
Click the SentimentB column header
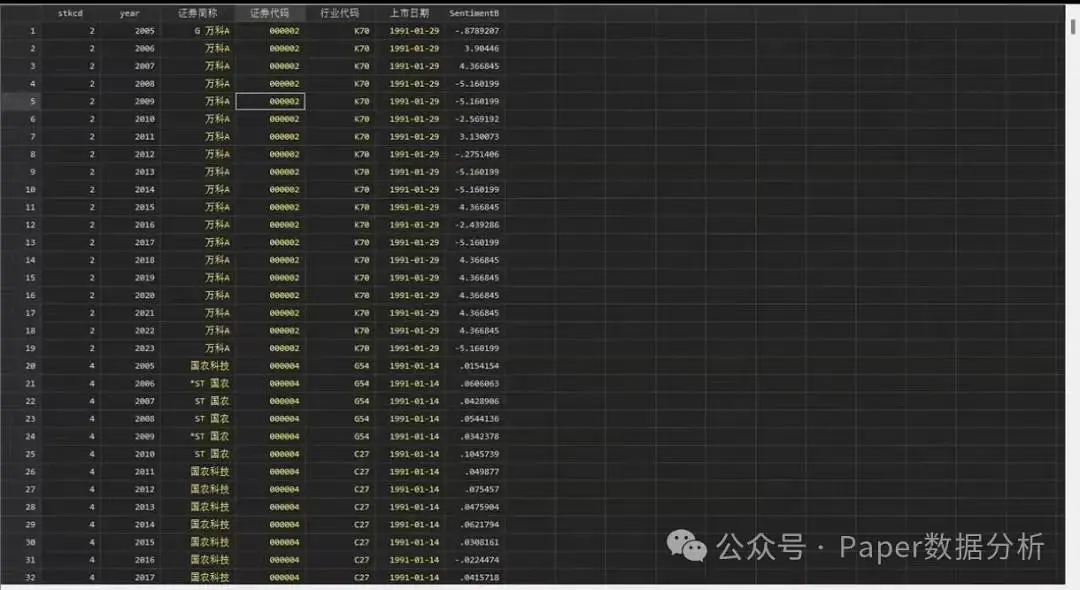click(474, 13)
